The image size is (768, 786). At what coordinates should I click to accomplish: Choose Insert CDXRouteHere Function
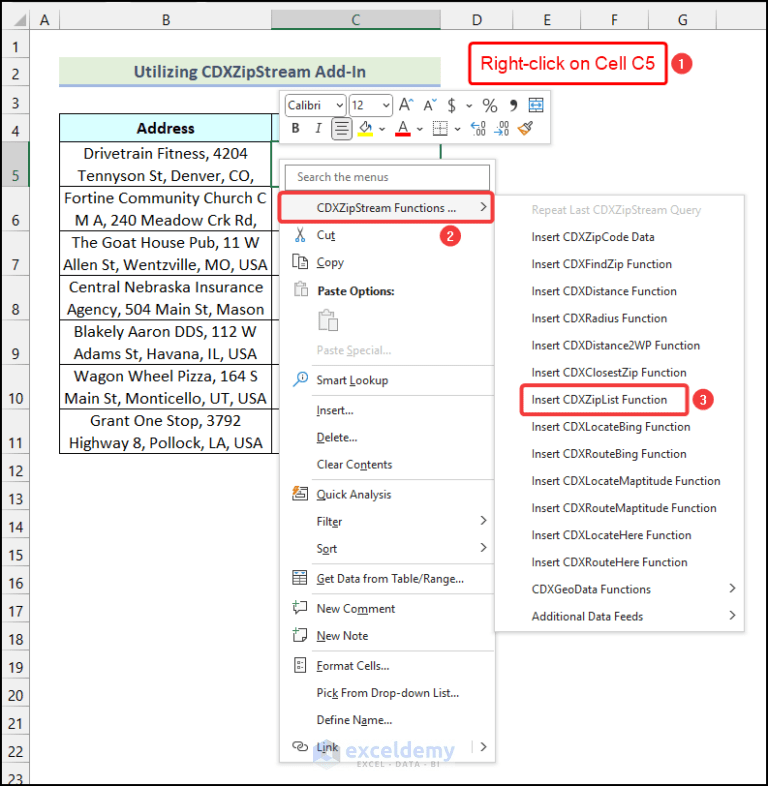[609, 562]
